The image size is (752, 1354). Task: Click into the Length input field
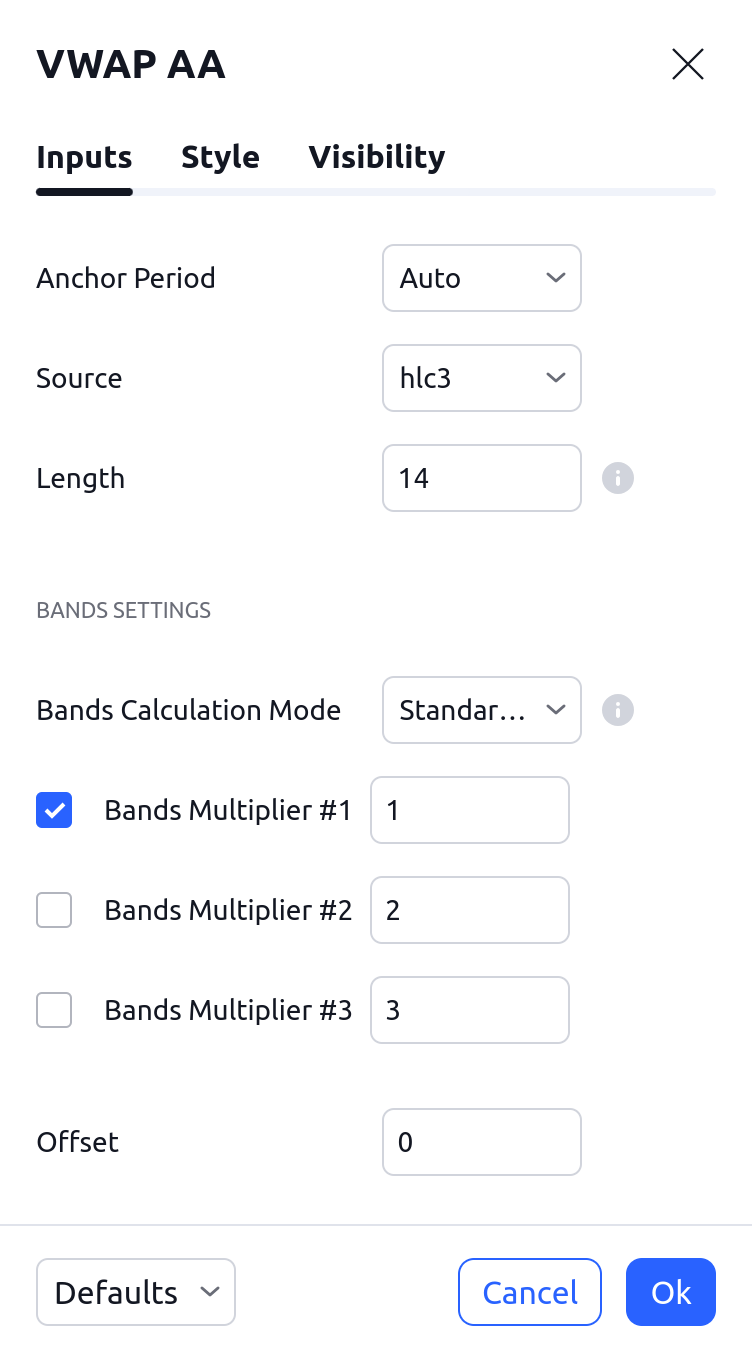click(481, 478)
